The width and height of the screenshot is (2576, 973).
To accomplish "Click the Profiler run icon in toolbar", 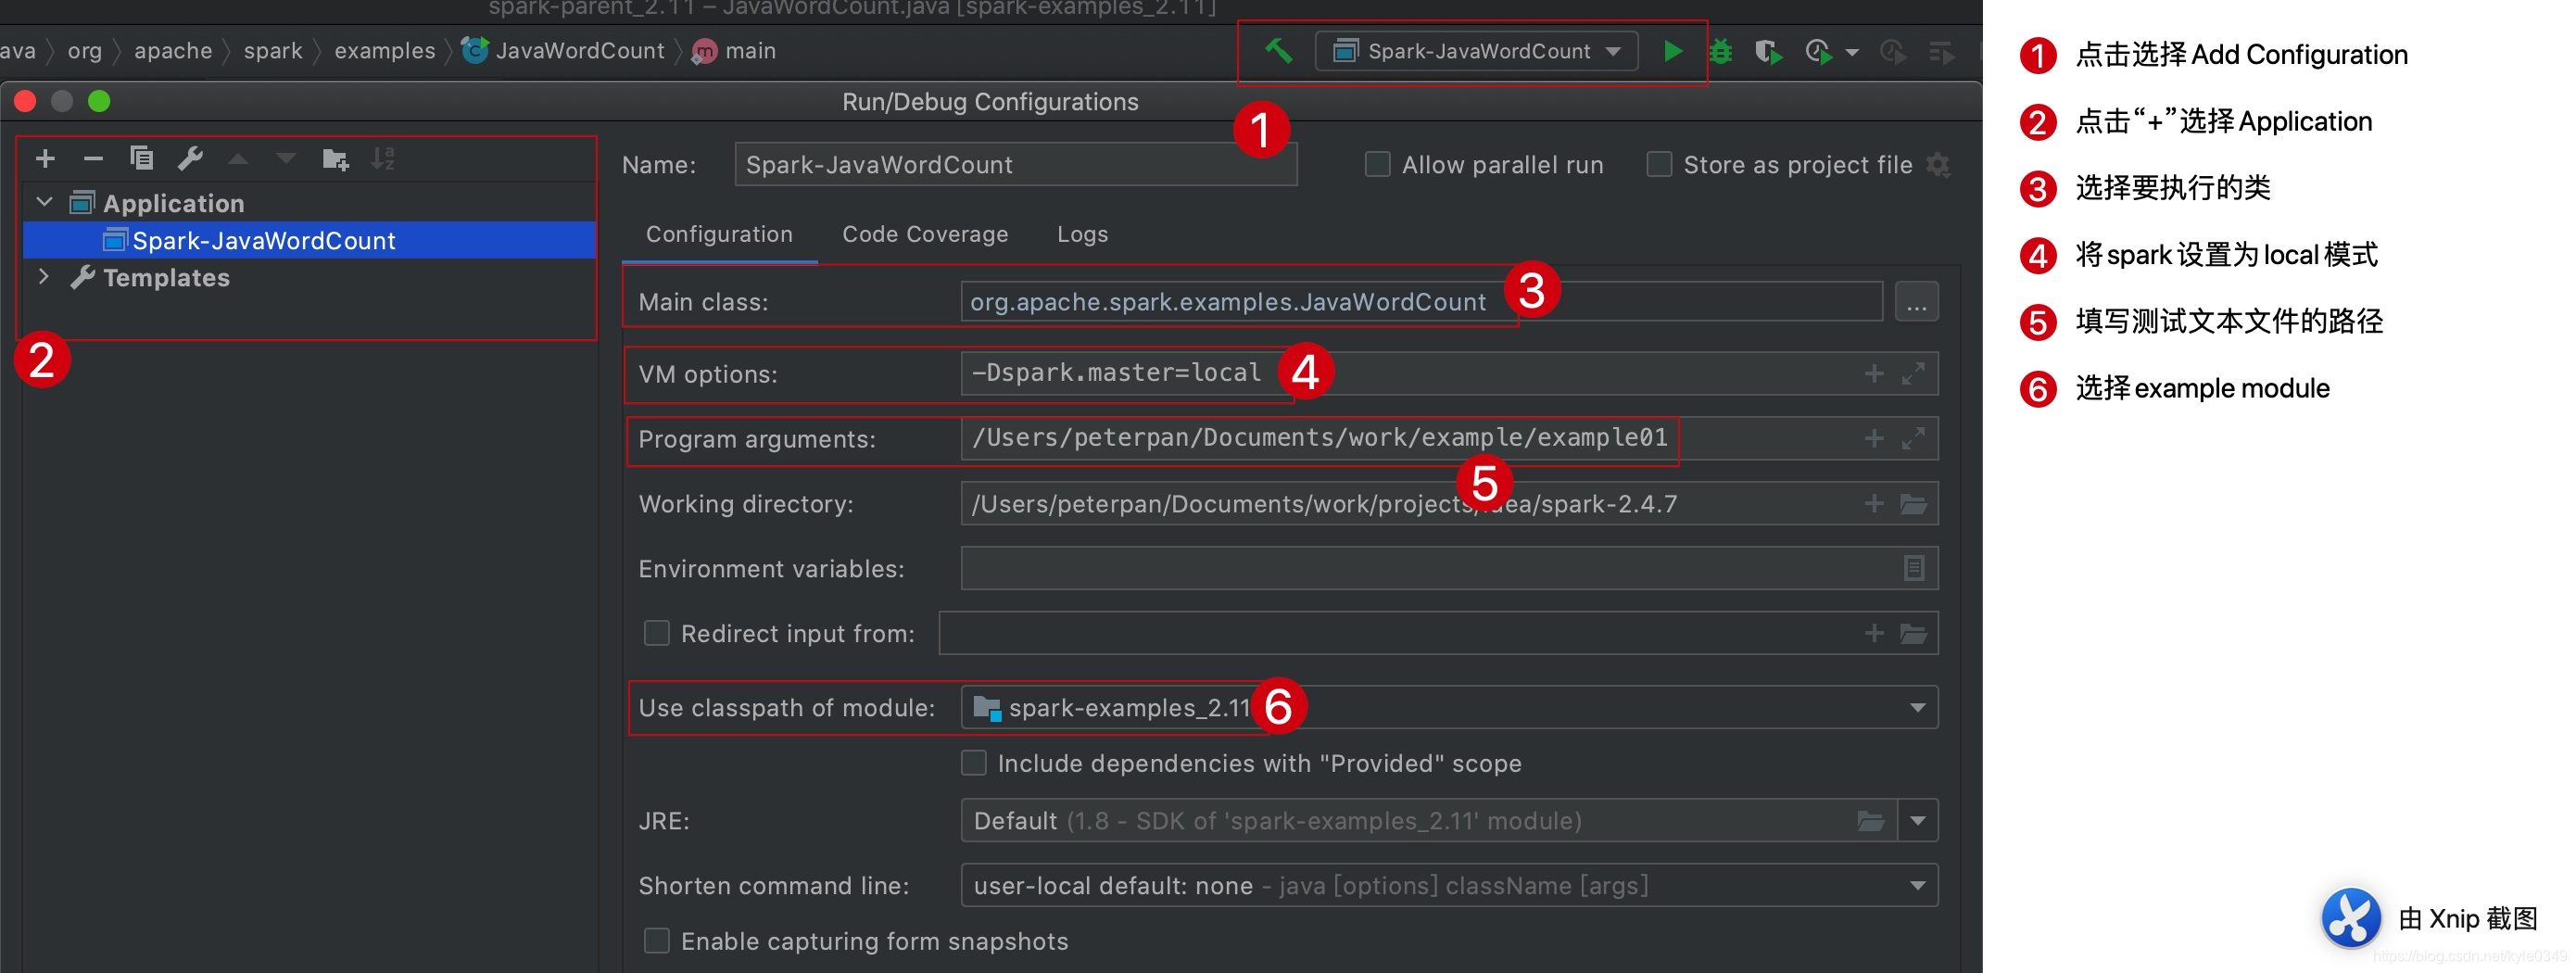I will pos(1819,51).
